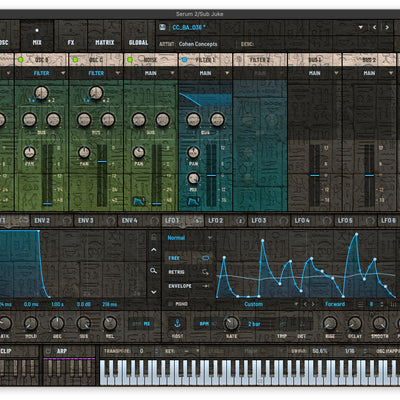This screenshot has width=400, height=400.
Task: Toggle OSC C enable light
Action: pyautogui.click(x=75, y=60)
